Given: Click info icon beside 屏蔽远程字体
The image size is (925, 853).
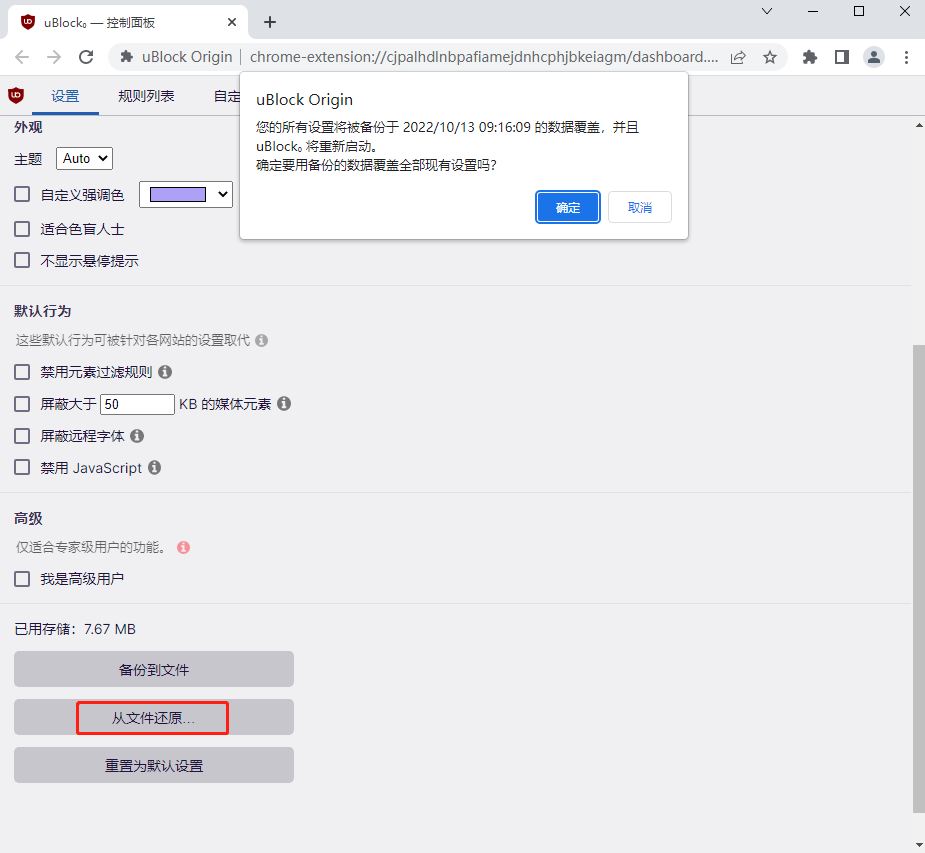Looking at the screenshot, I should tap(137, 436).
